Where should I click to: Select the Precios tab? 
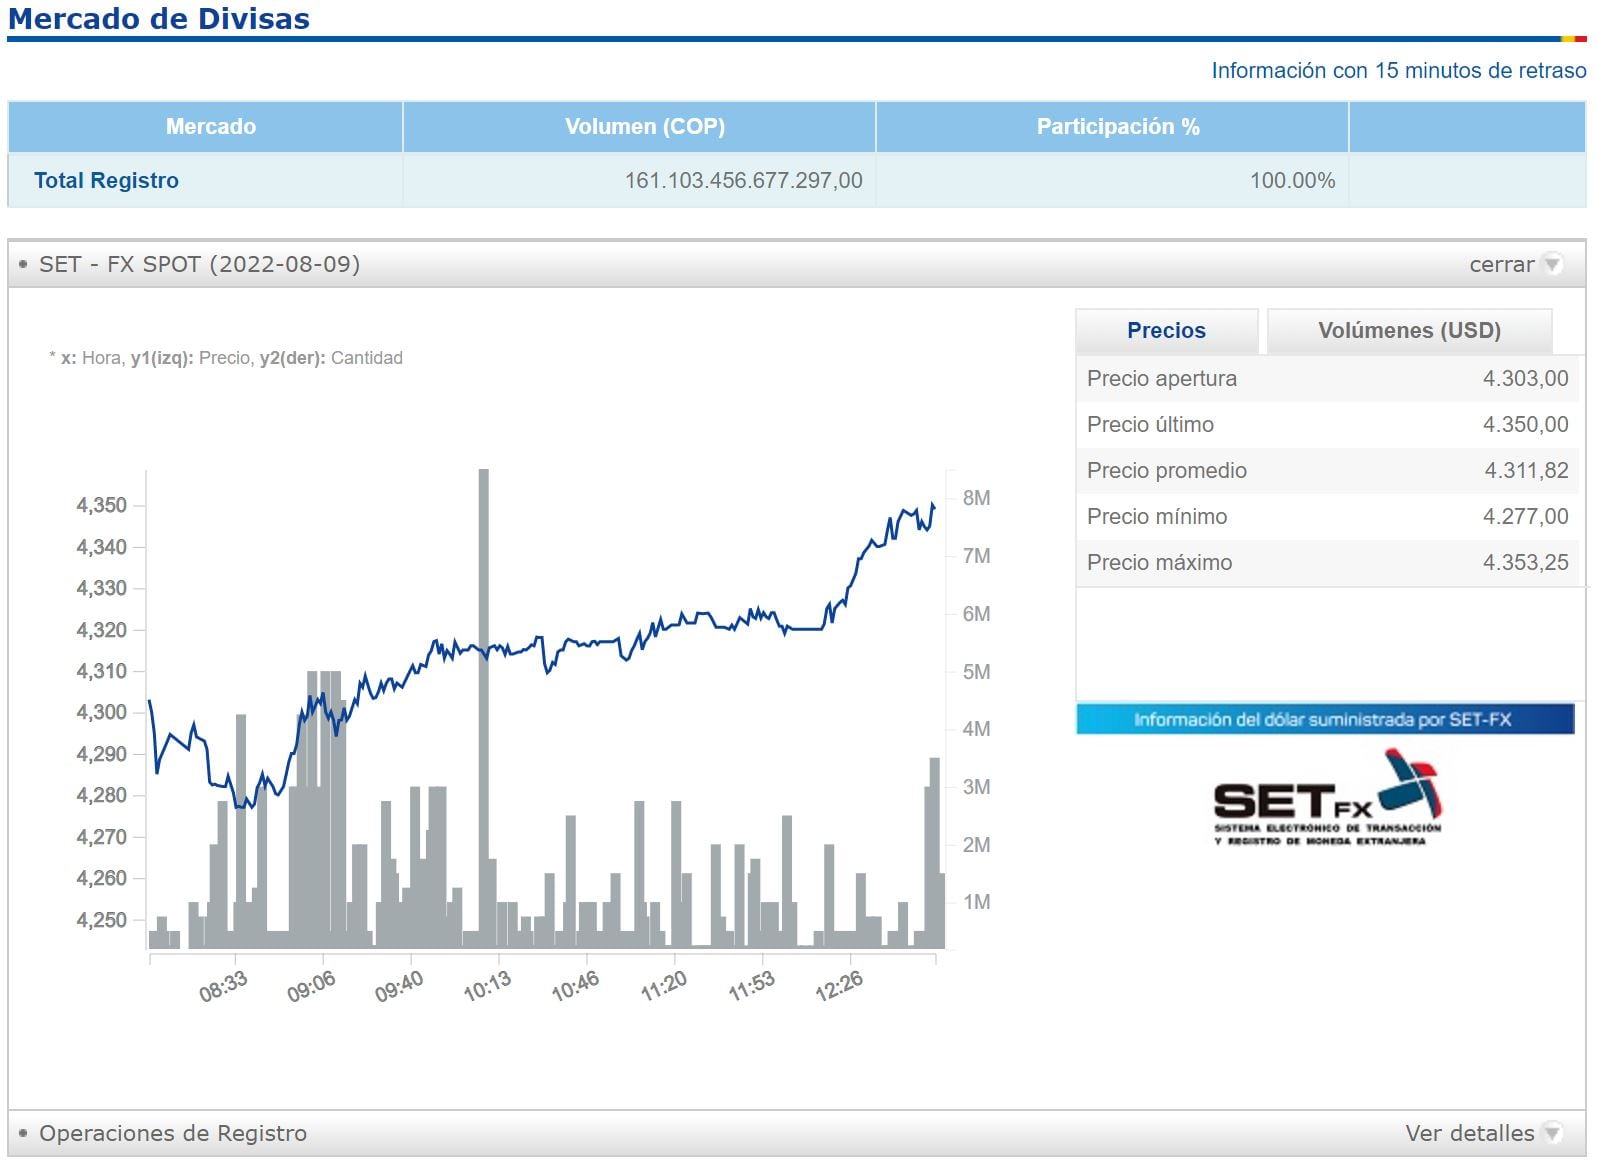[1166, 331]
